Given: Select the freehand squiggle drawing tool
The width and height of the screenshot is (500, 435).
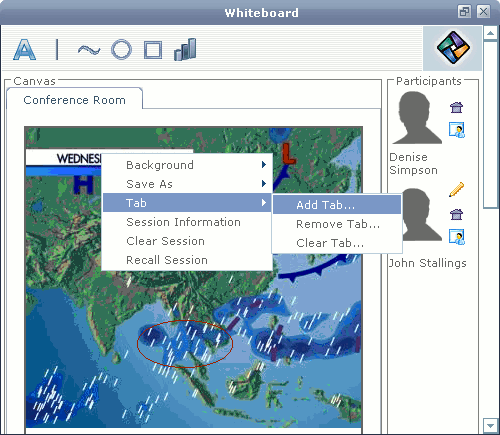Looking at the screenshot, I should click(x=89, y=50).
